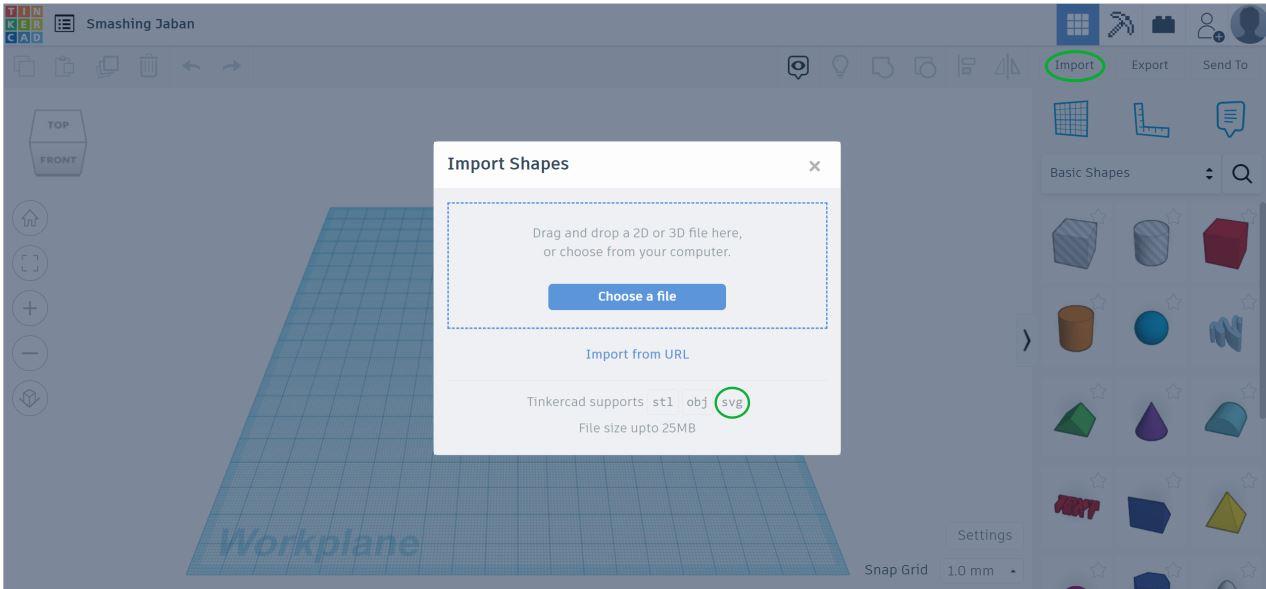Click the Redo arrow
This screenshot has width=1266, height=589.
(x=230, y=67)
